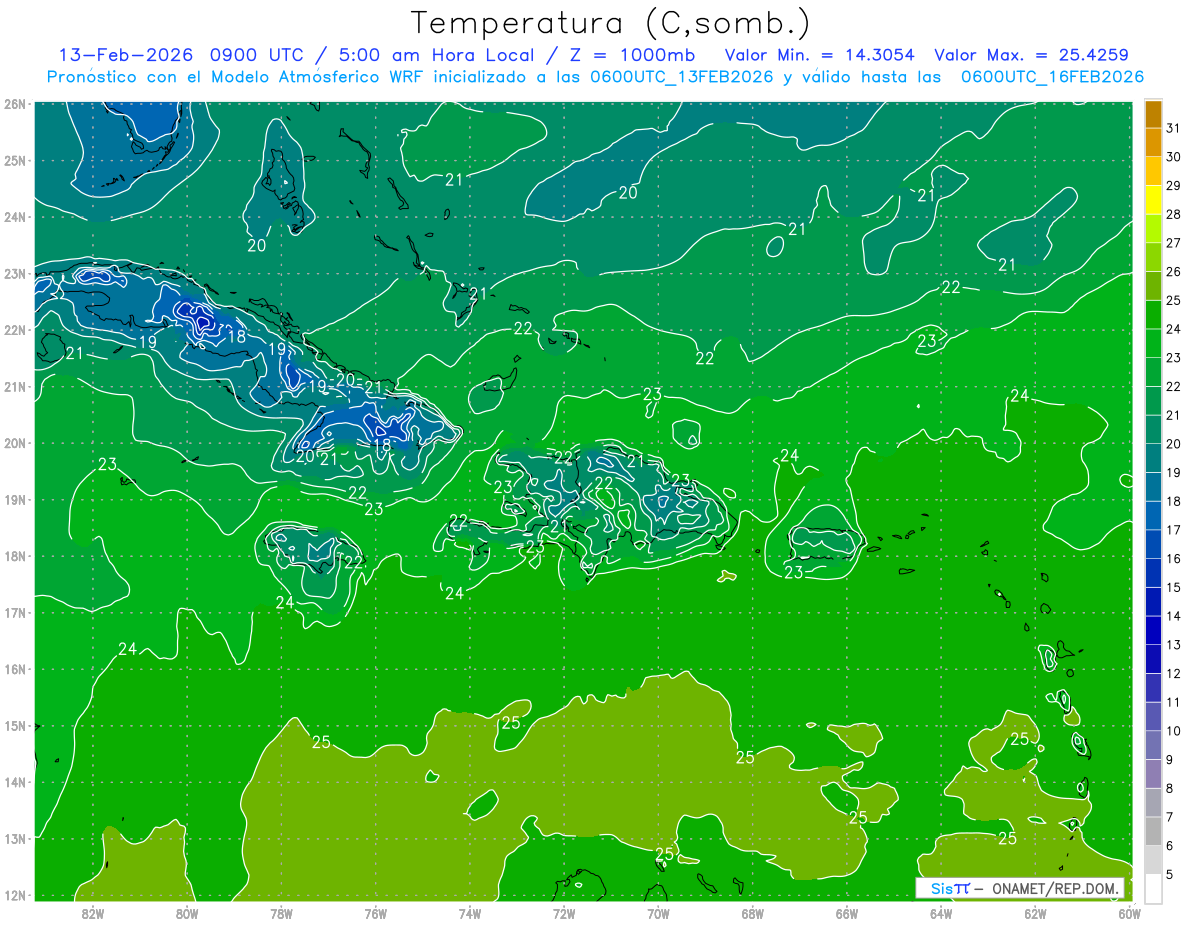This screenshot has width=1200, height=927.
Task: Click the "62W" longitude label
Action: click(1035, 912)
